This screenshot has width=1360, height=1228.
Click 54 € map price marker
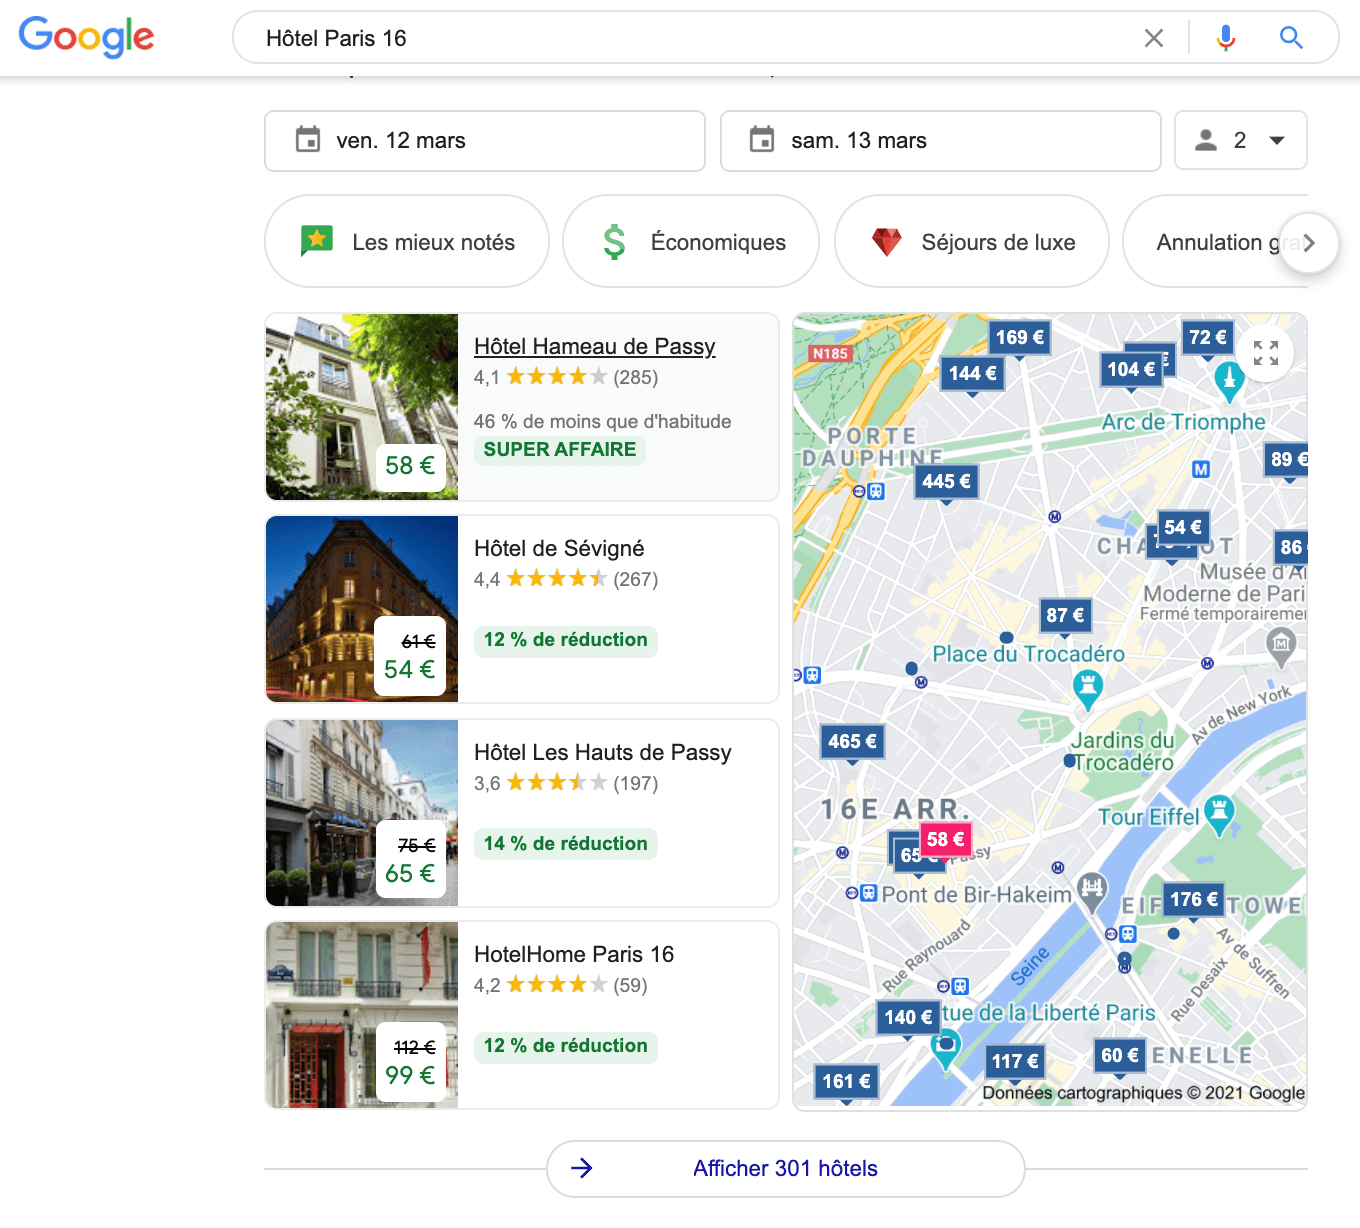tap(1183, 528)
